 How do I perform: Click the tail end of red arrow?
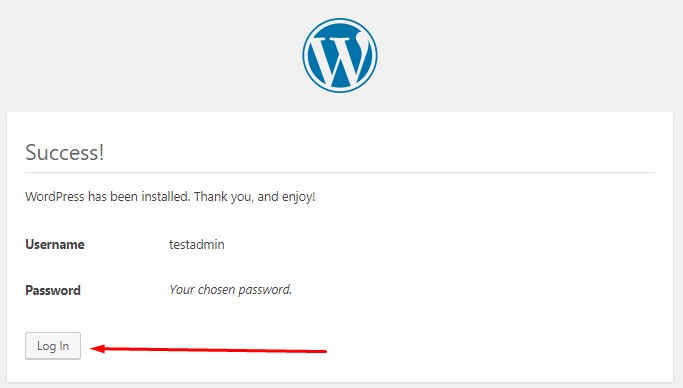[323, 351]
